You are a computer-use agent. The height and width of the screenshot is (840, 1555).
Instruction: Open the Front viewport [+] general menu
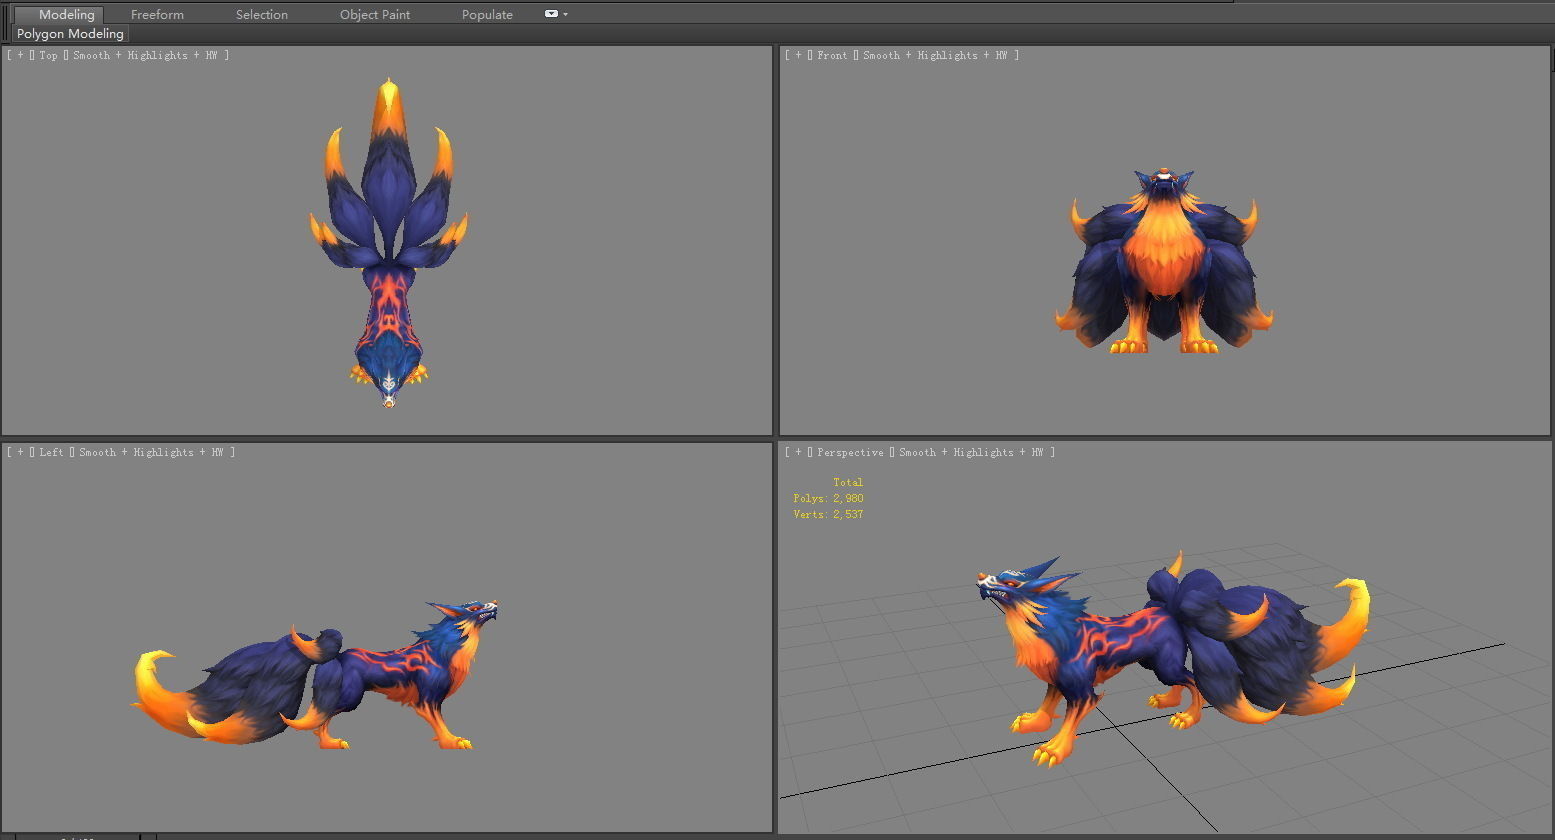pyautogui.click(x=798, y=55)
